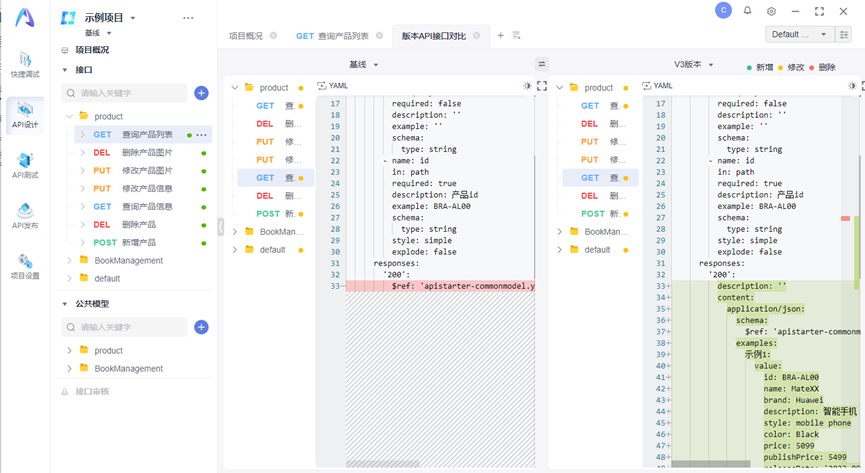Open the 基线 dropdown in left compare panel
Image resolution: width=865 pixels, height=473 pixels.
tap(364, 65)
